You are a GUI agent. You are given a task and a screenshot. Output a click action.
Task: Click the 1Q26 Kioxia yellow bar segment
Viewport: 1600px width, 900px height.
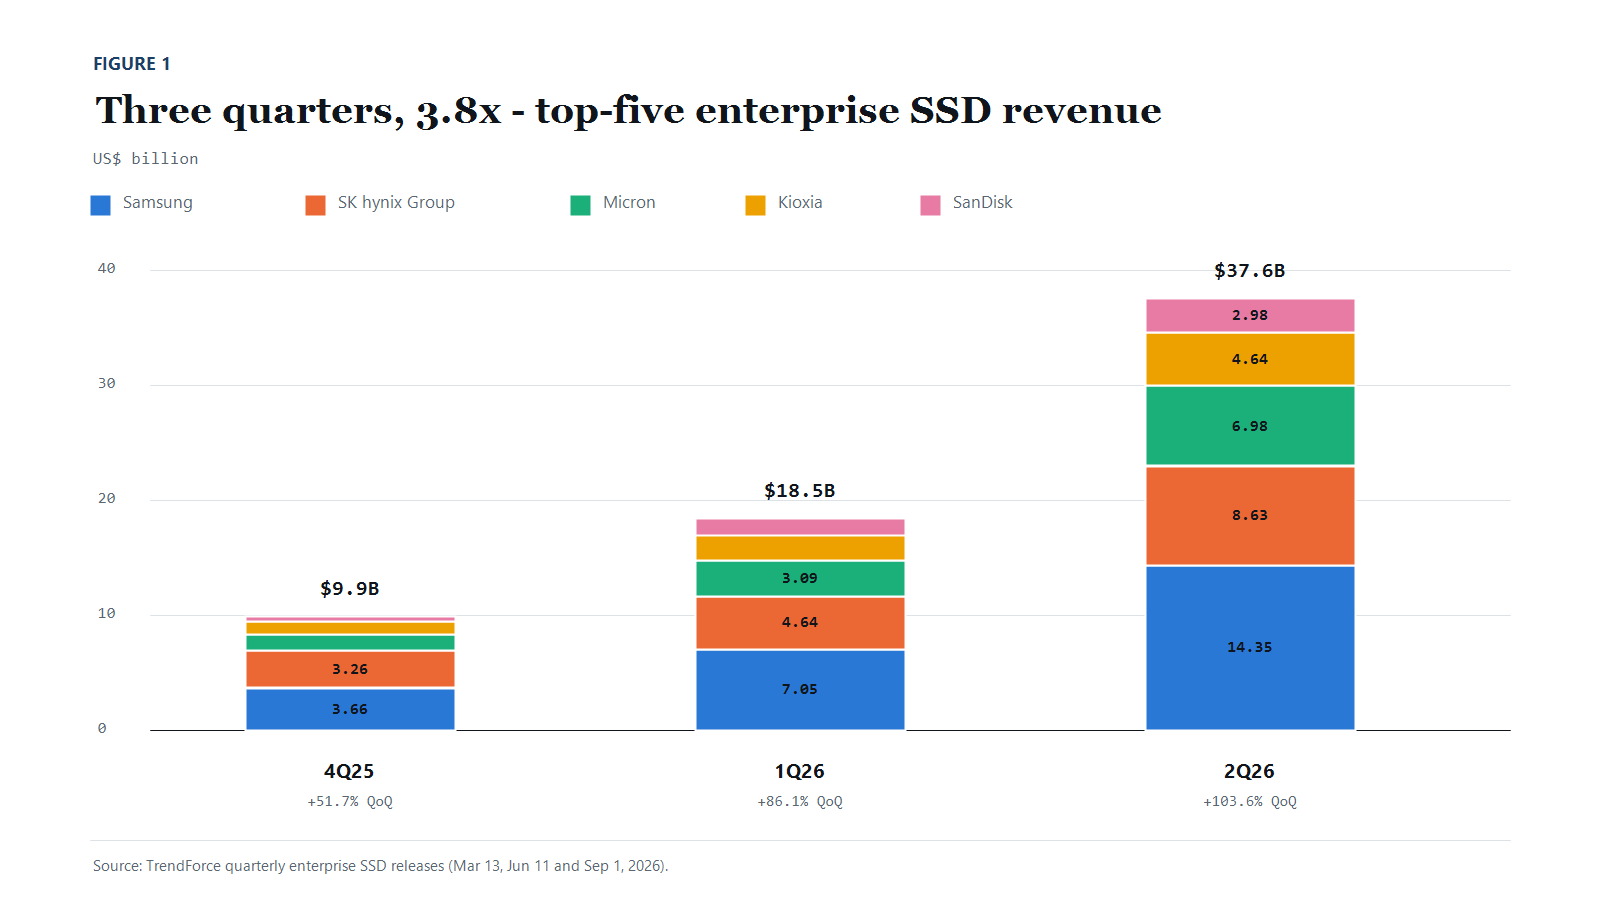(800, 548)
